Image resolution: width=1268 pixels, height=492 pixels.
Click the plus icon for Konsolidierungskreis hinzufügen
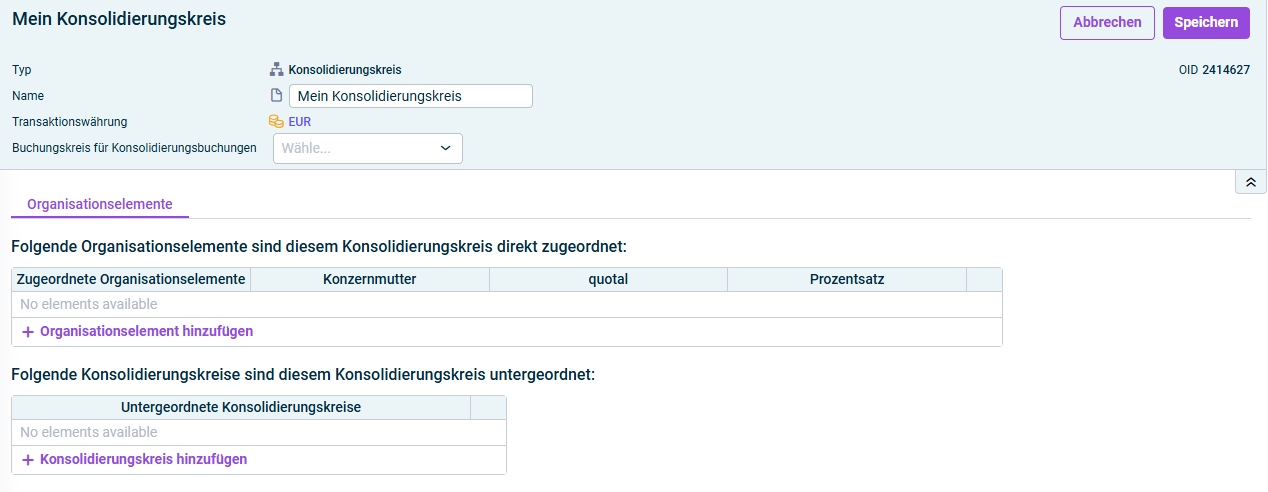point(28,460)
